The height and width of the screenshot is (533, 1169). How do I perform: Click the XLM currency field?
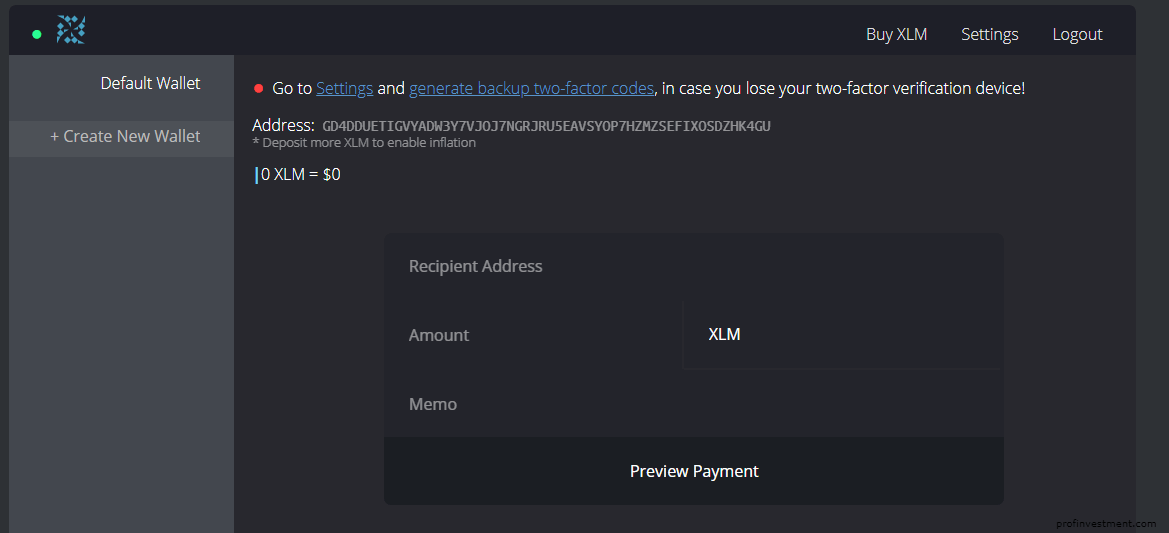pyautogui.click(x=842, y=335)
